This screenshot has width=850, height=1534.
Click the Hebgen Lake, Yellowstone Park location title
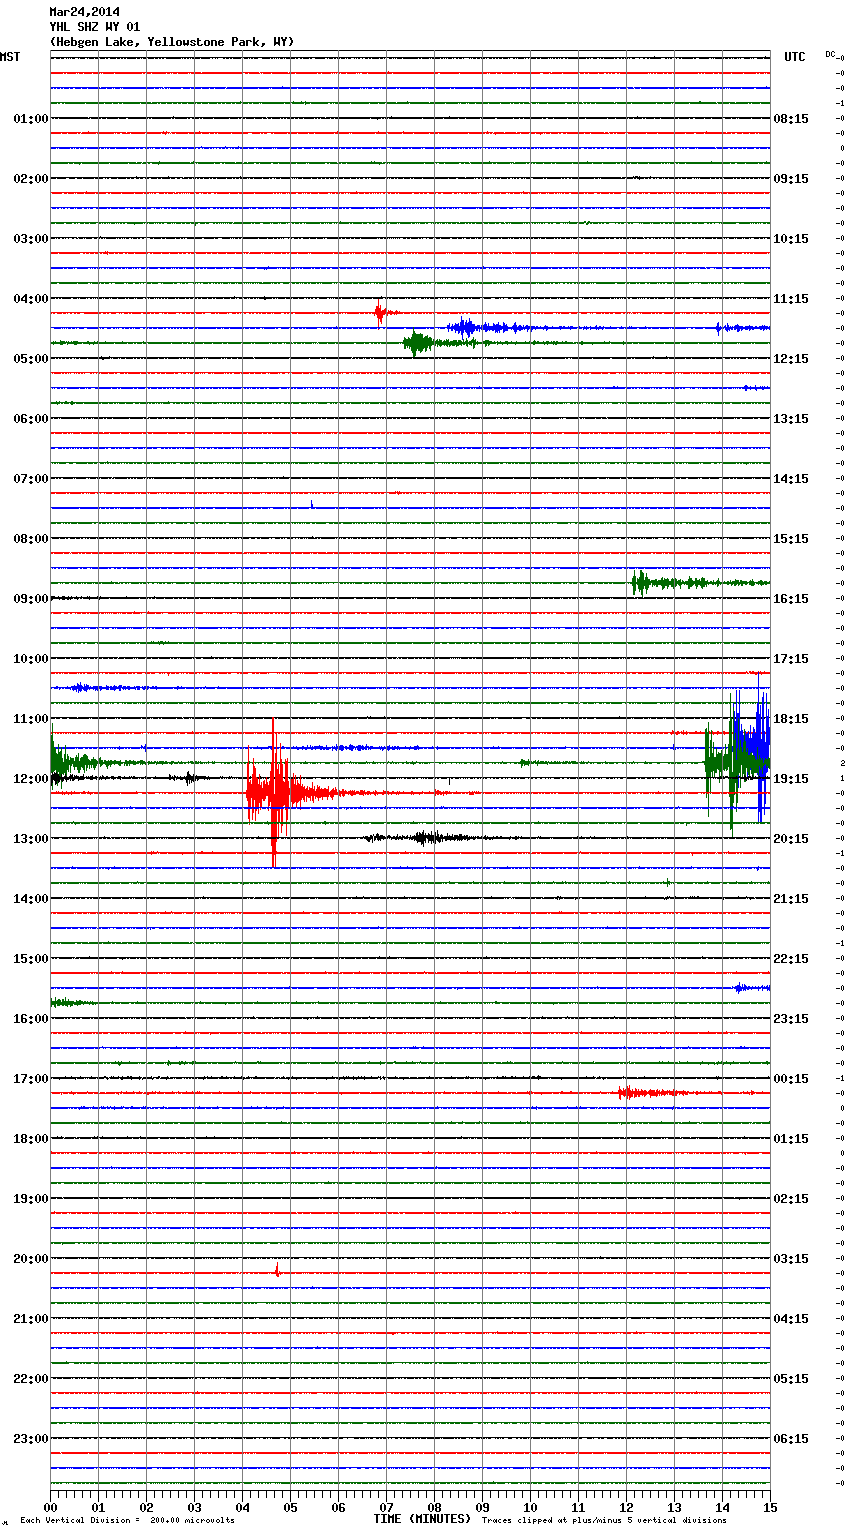(x=172, y=42)
